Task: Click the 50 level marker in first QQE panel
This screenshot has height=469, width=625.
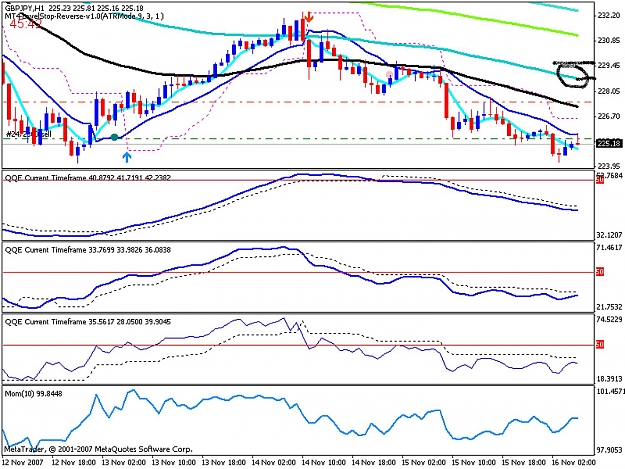Action: coord(599,181)
